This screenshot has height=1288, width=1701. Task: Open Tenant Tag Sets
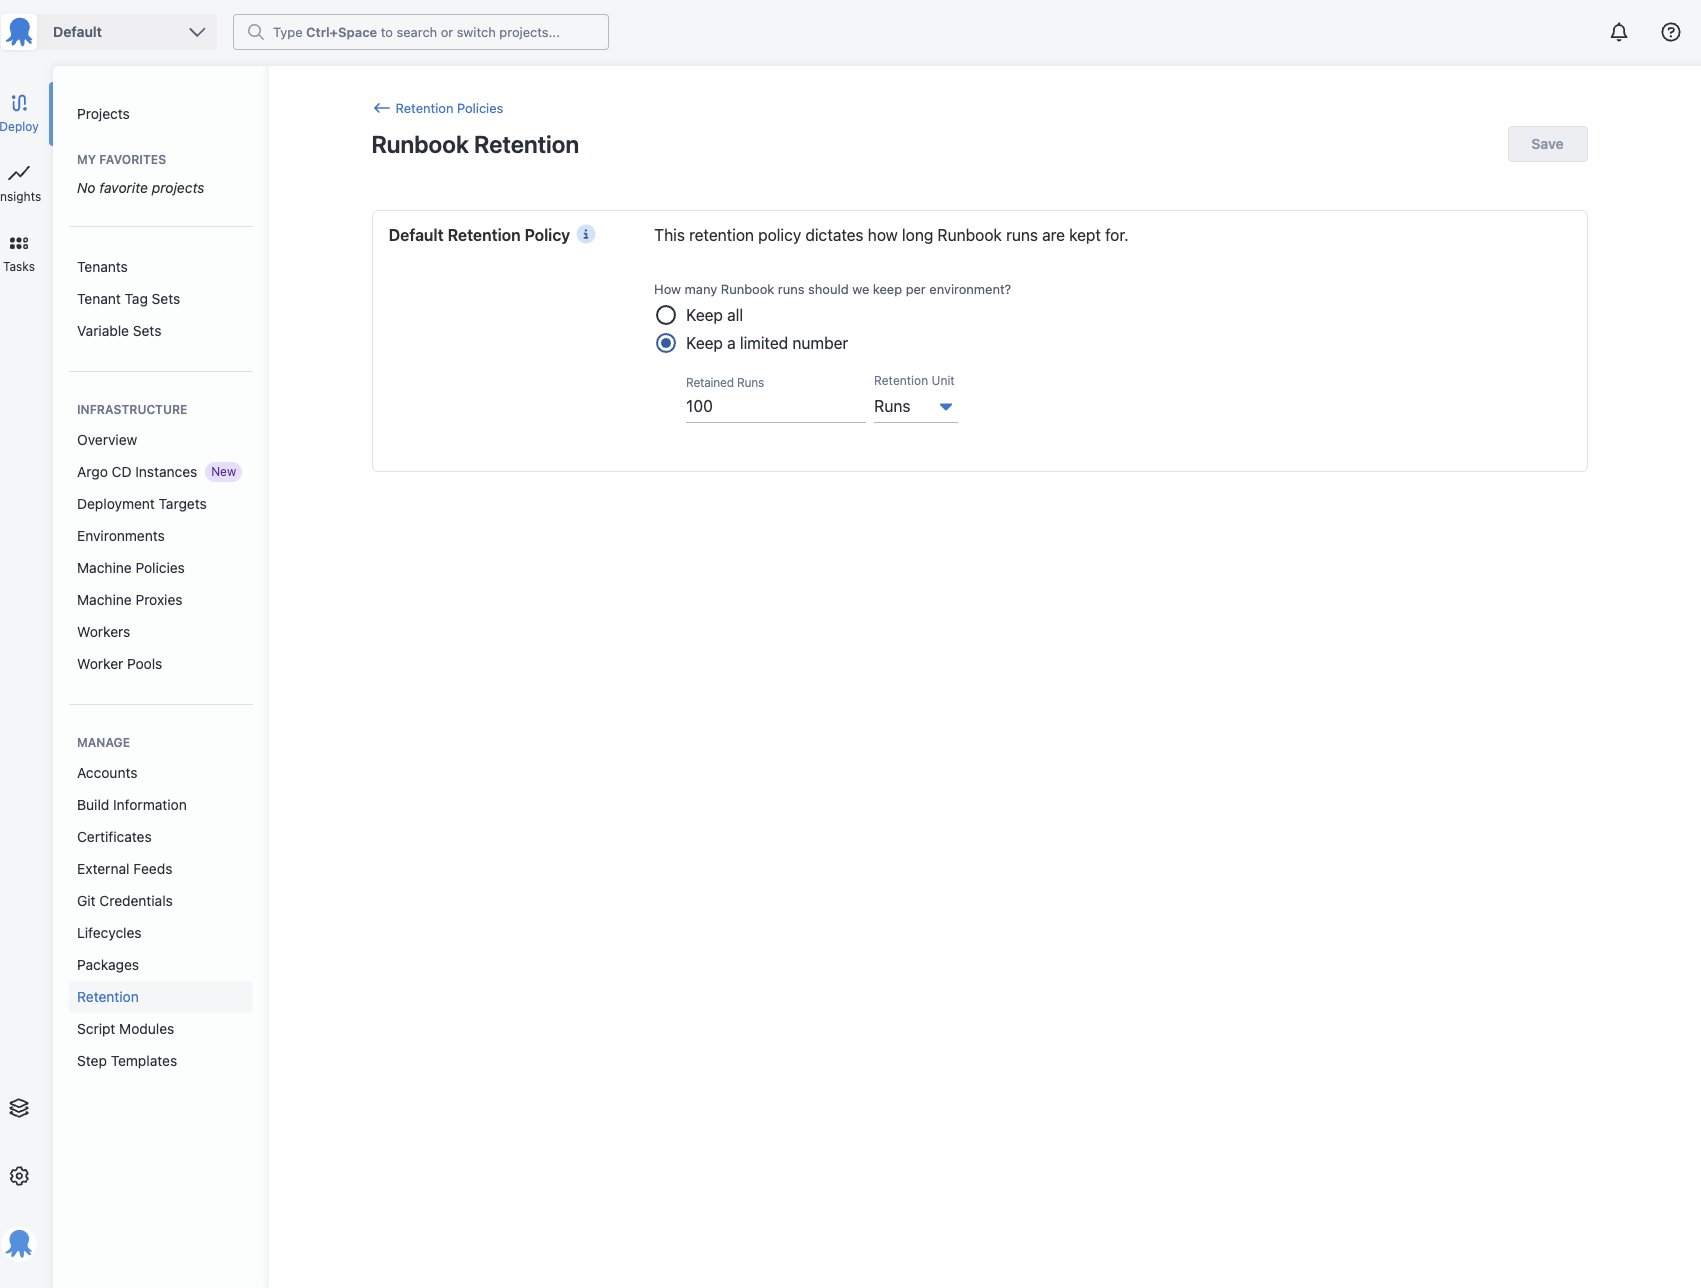[128, 299]
